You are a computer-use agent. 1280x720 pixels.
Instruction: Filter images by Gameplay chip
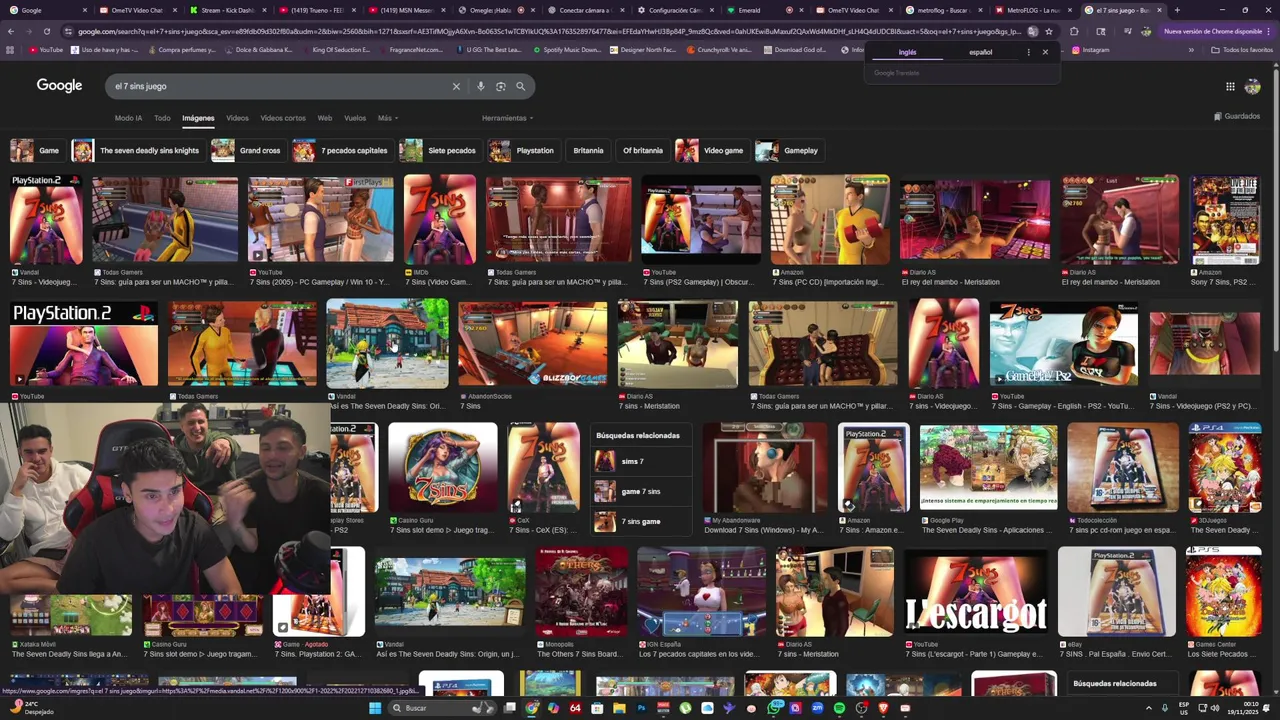click(788, 151)
